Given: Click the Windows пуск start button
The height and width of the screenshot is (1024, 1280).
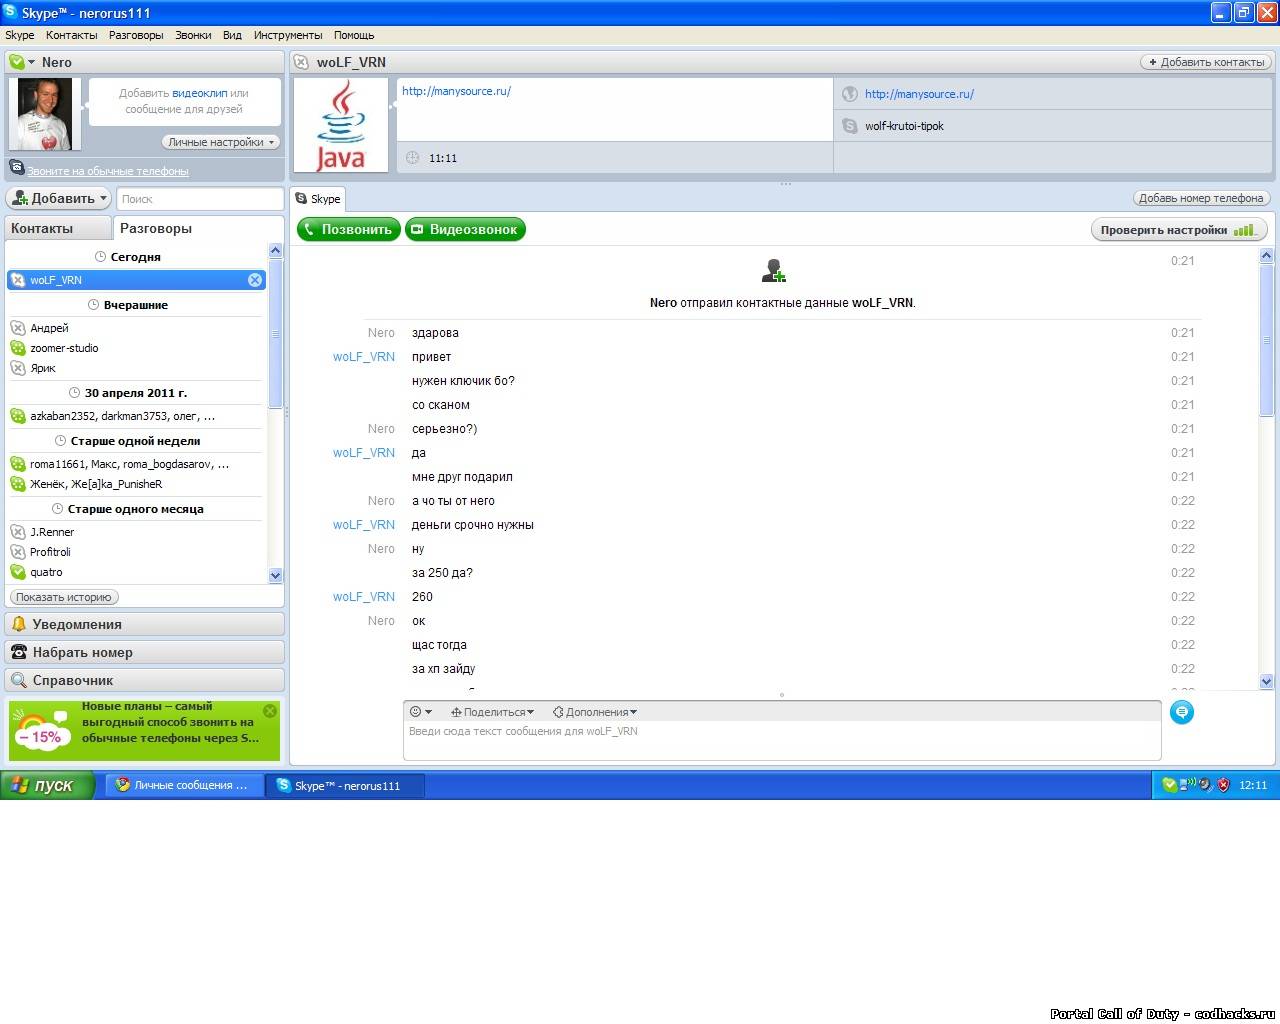Looking at the screenshot, I should tap(47, 785).
